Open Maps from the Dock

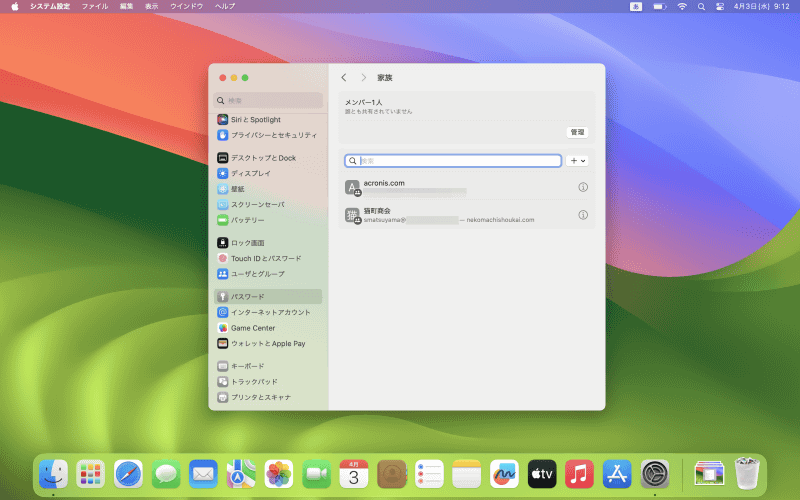241,474
